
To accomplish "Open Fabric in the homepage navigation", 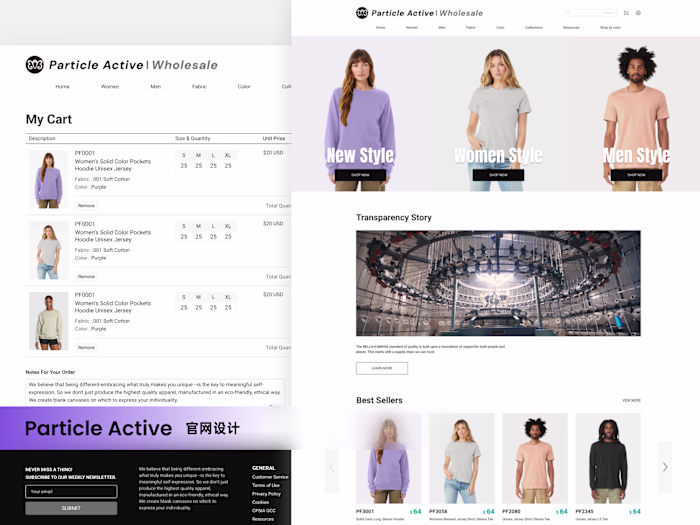I will tap(471, 28).
